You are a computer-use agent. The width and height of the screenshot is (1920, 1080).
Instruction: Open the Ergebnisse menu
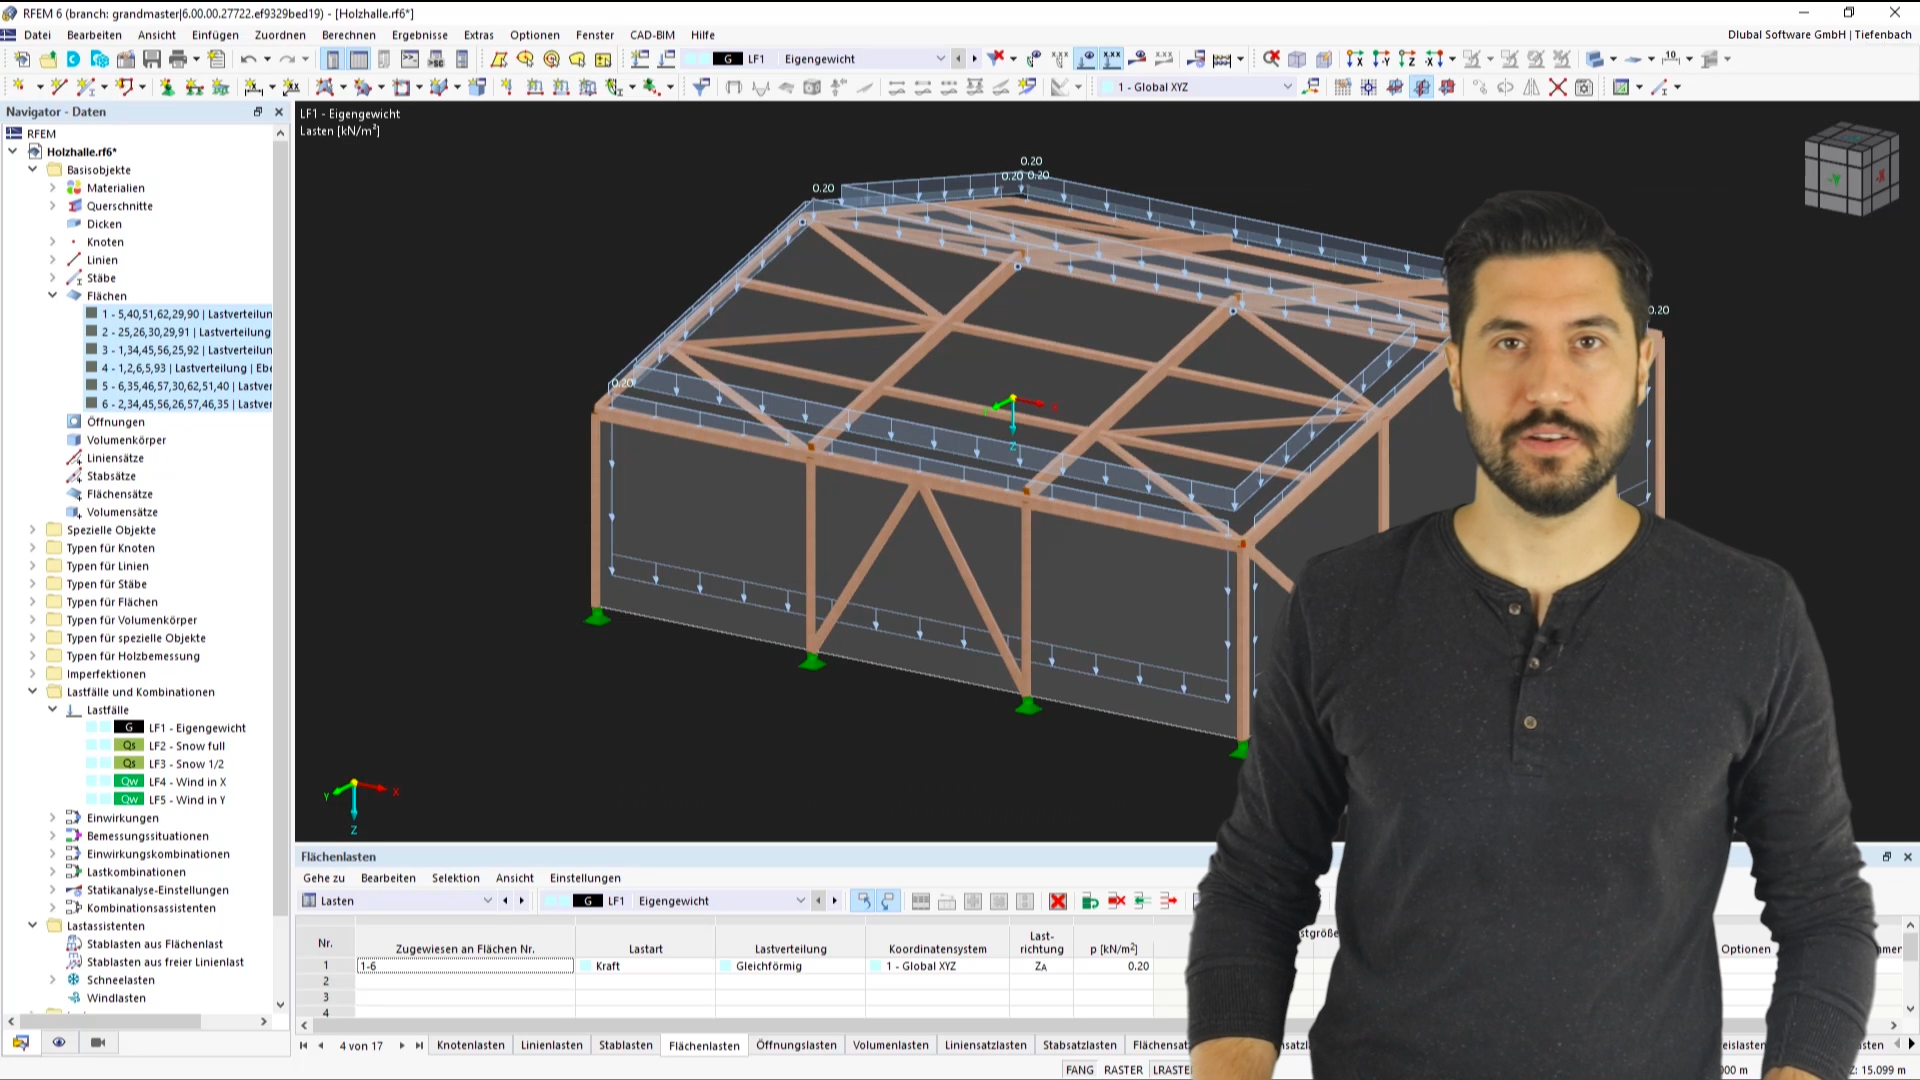tap(421, 34)
